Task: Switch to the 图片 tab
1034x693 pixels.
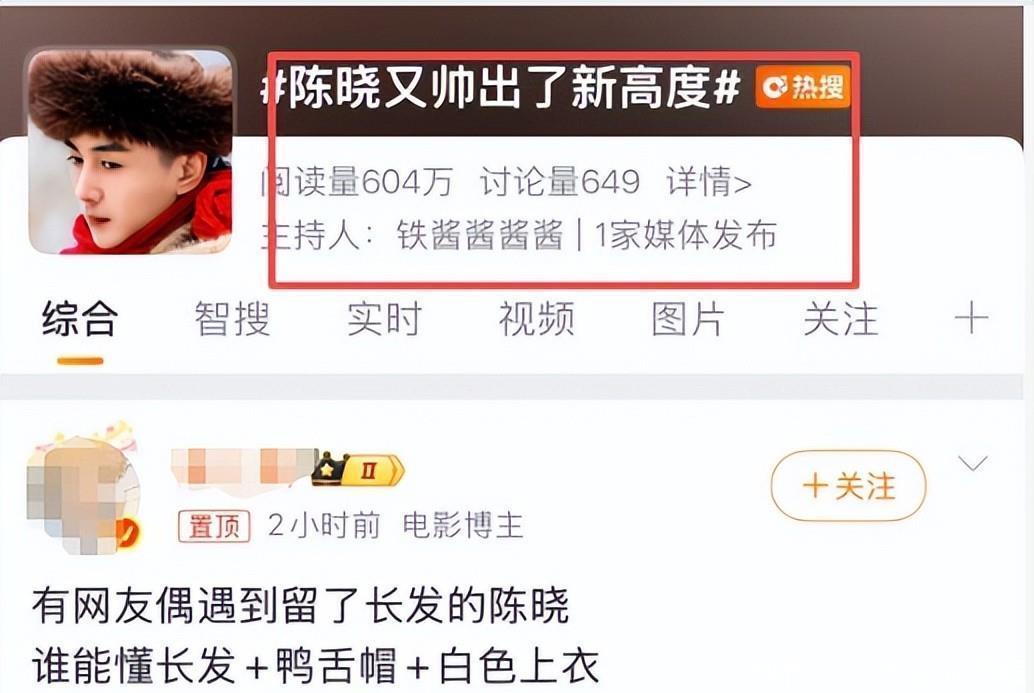Action: 688,320
